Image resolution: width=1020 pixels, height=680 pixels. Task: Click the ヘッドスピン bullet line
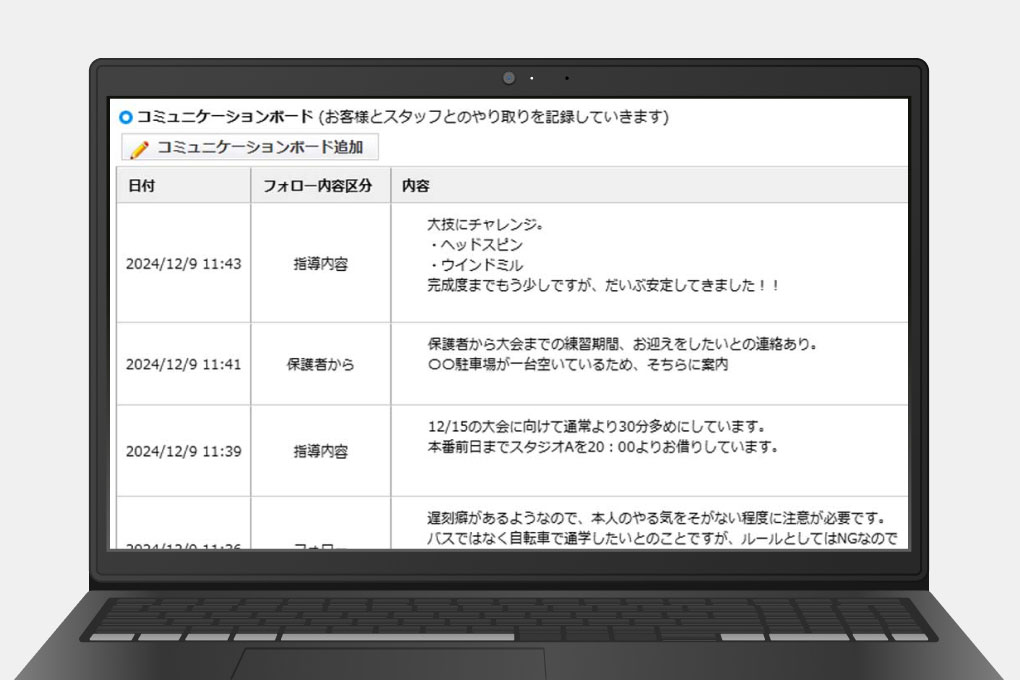[x=475, y=244]
